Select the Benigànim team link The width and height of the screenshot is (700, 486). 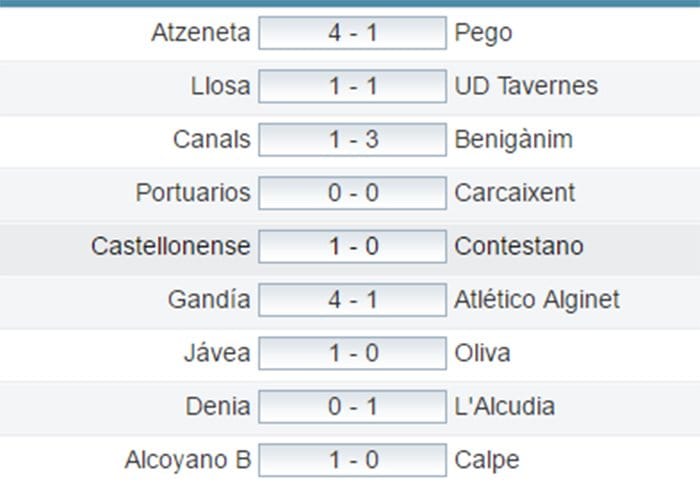513,139
